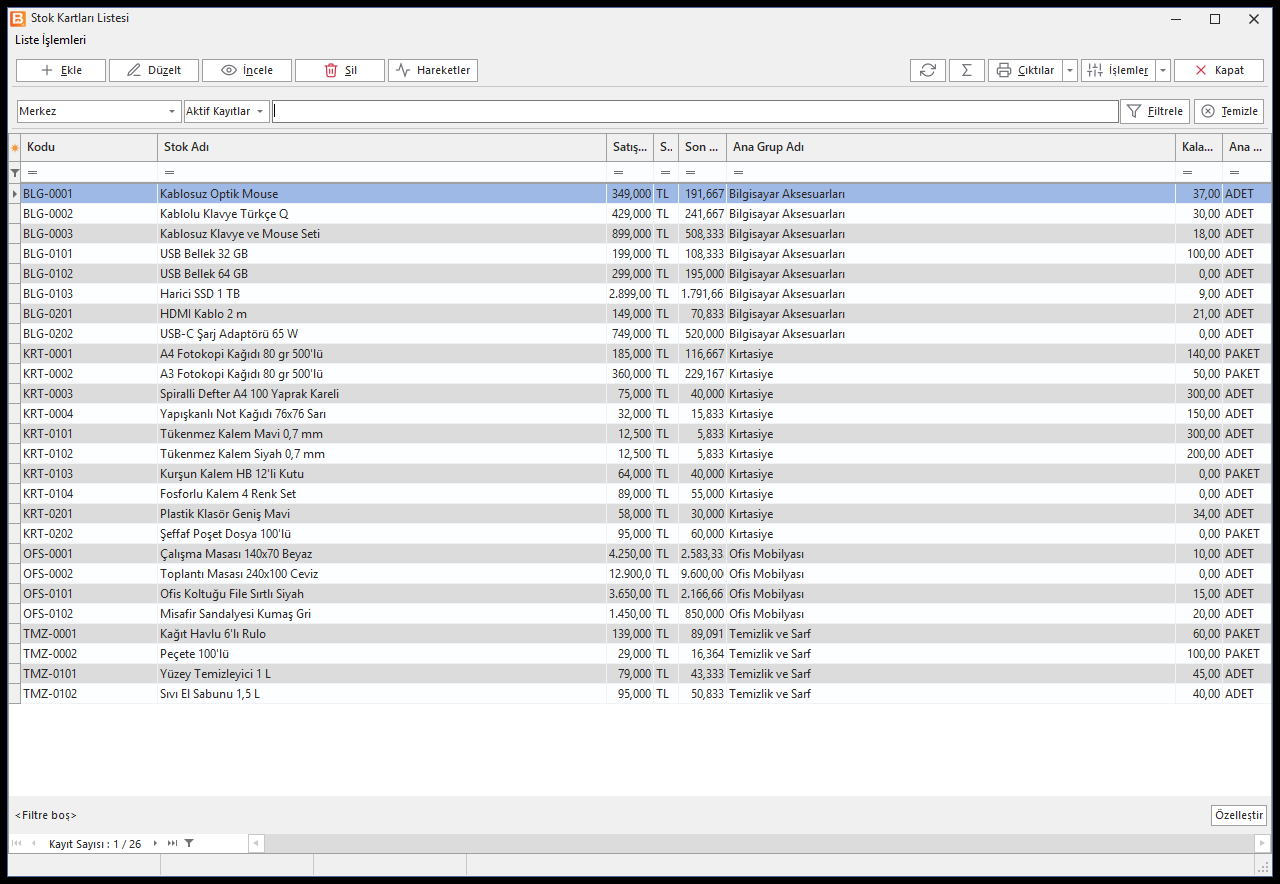Click the Kapat button
The width and height of the screenshot is (1280, 884).
pyautogui.click(x=1219, y=70)
